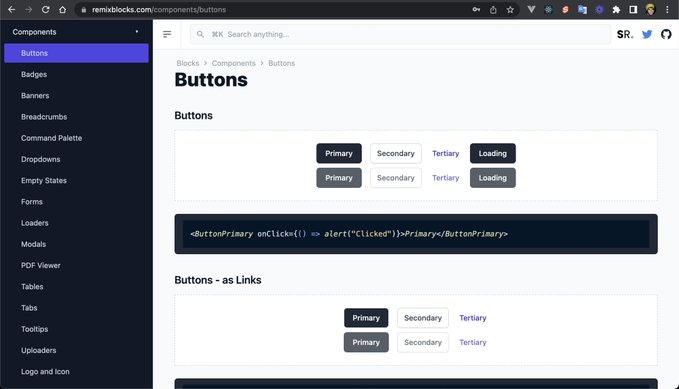Open the red S extension icon

[565, 10]
